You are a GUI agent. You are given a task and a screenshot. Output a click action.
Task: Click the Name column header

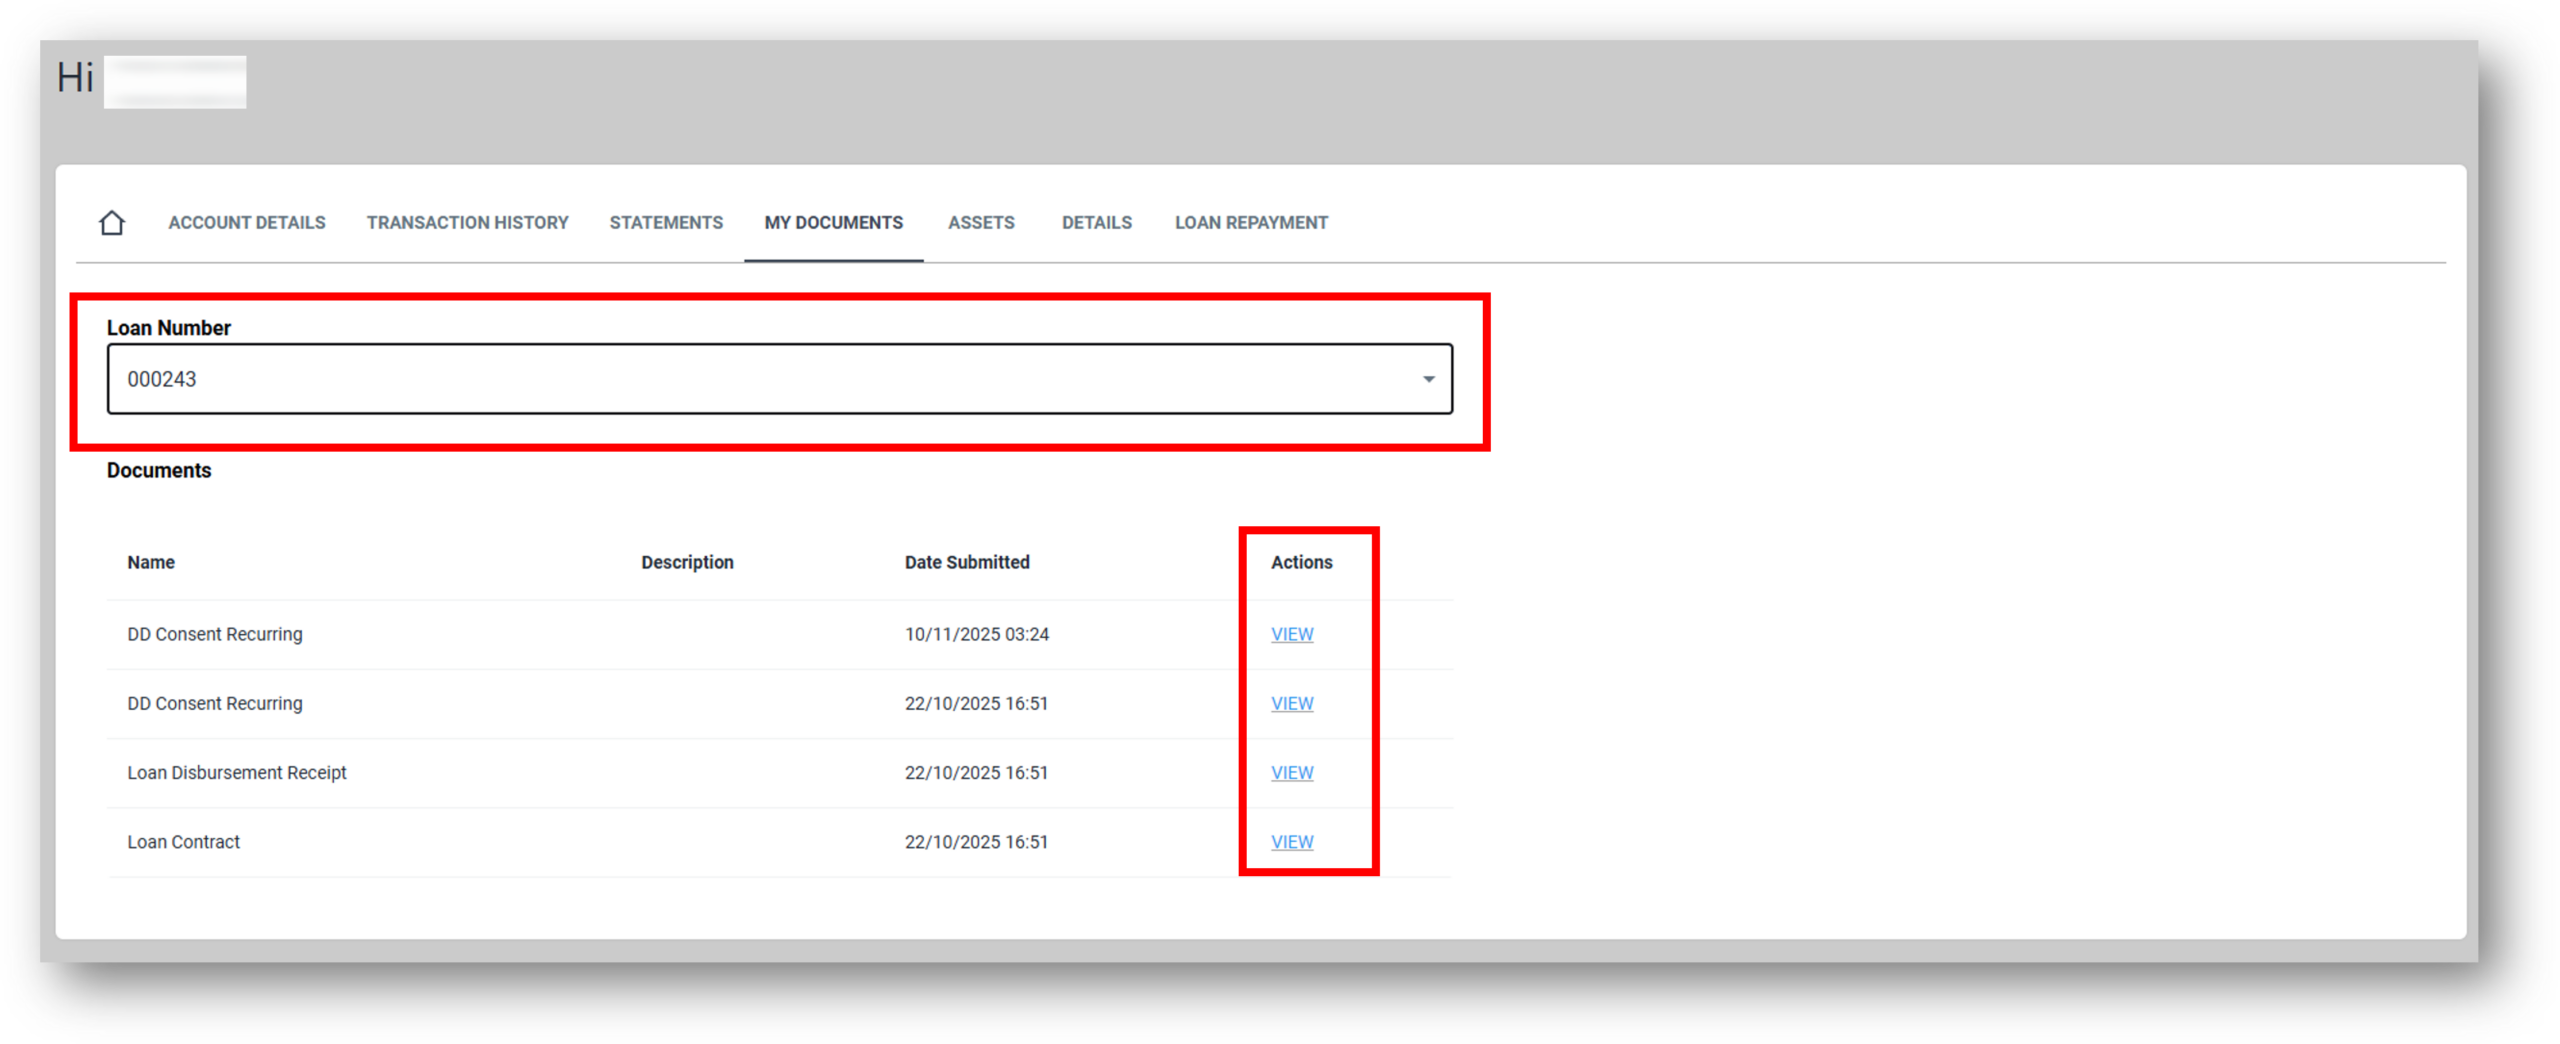pos(150,562)
